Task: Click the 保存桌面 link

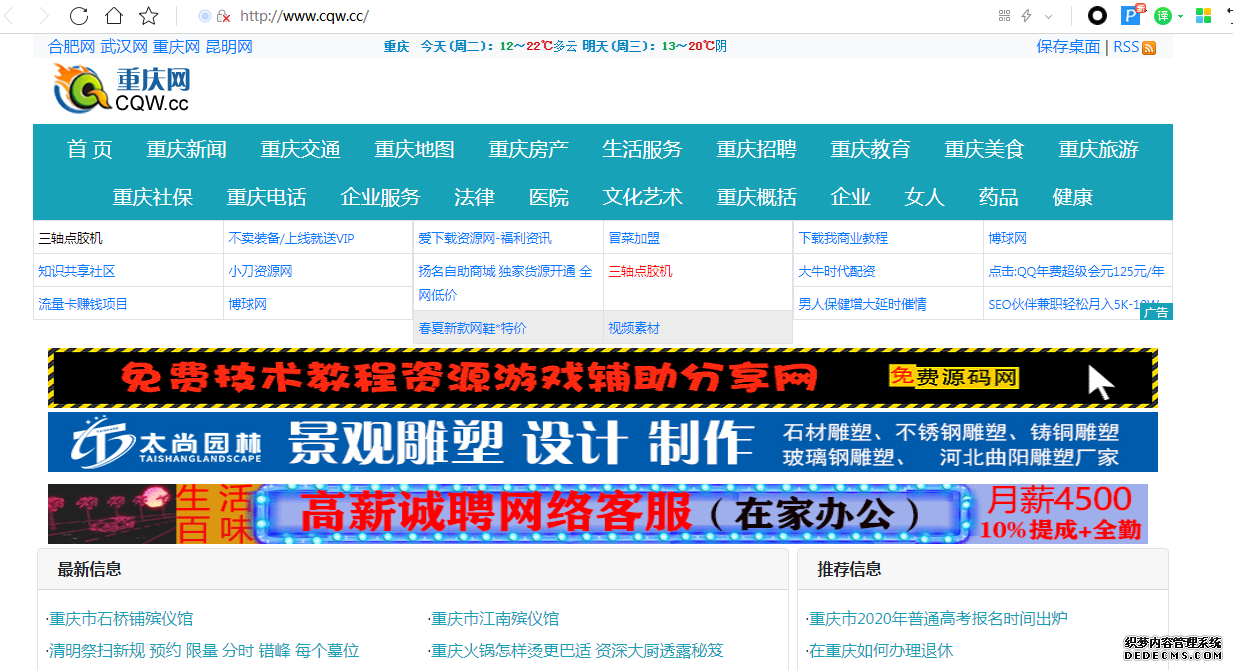Action: 1068,47
